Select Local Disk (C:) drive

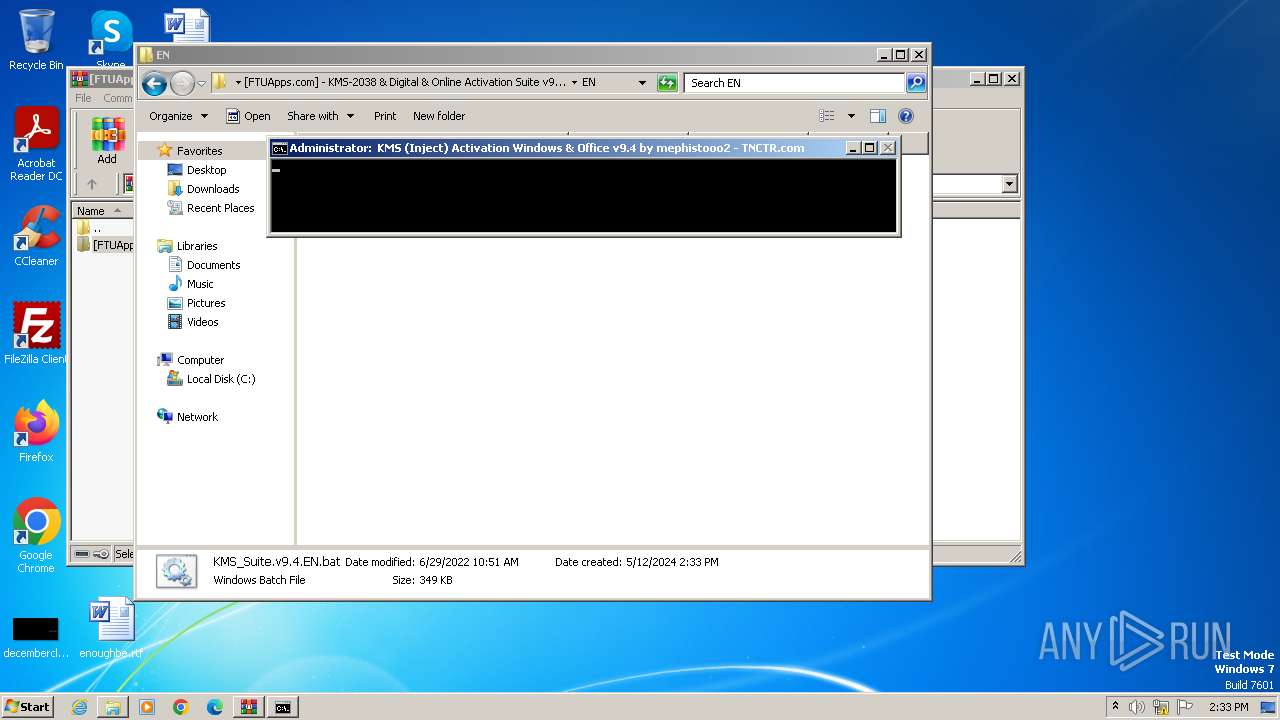coord(211,379)
